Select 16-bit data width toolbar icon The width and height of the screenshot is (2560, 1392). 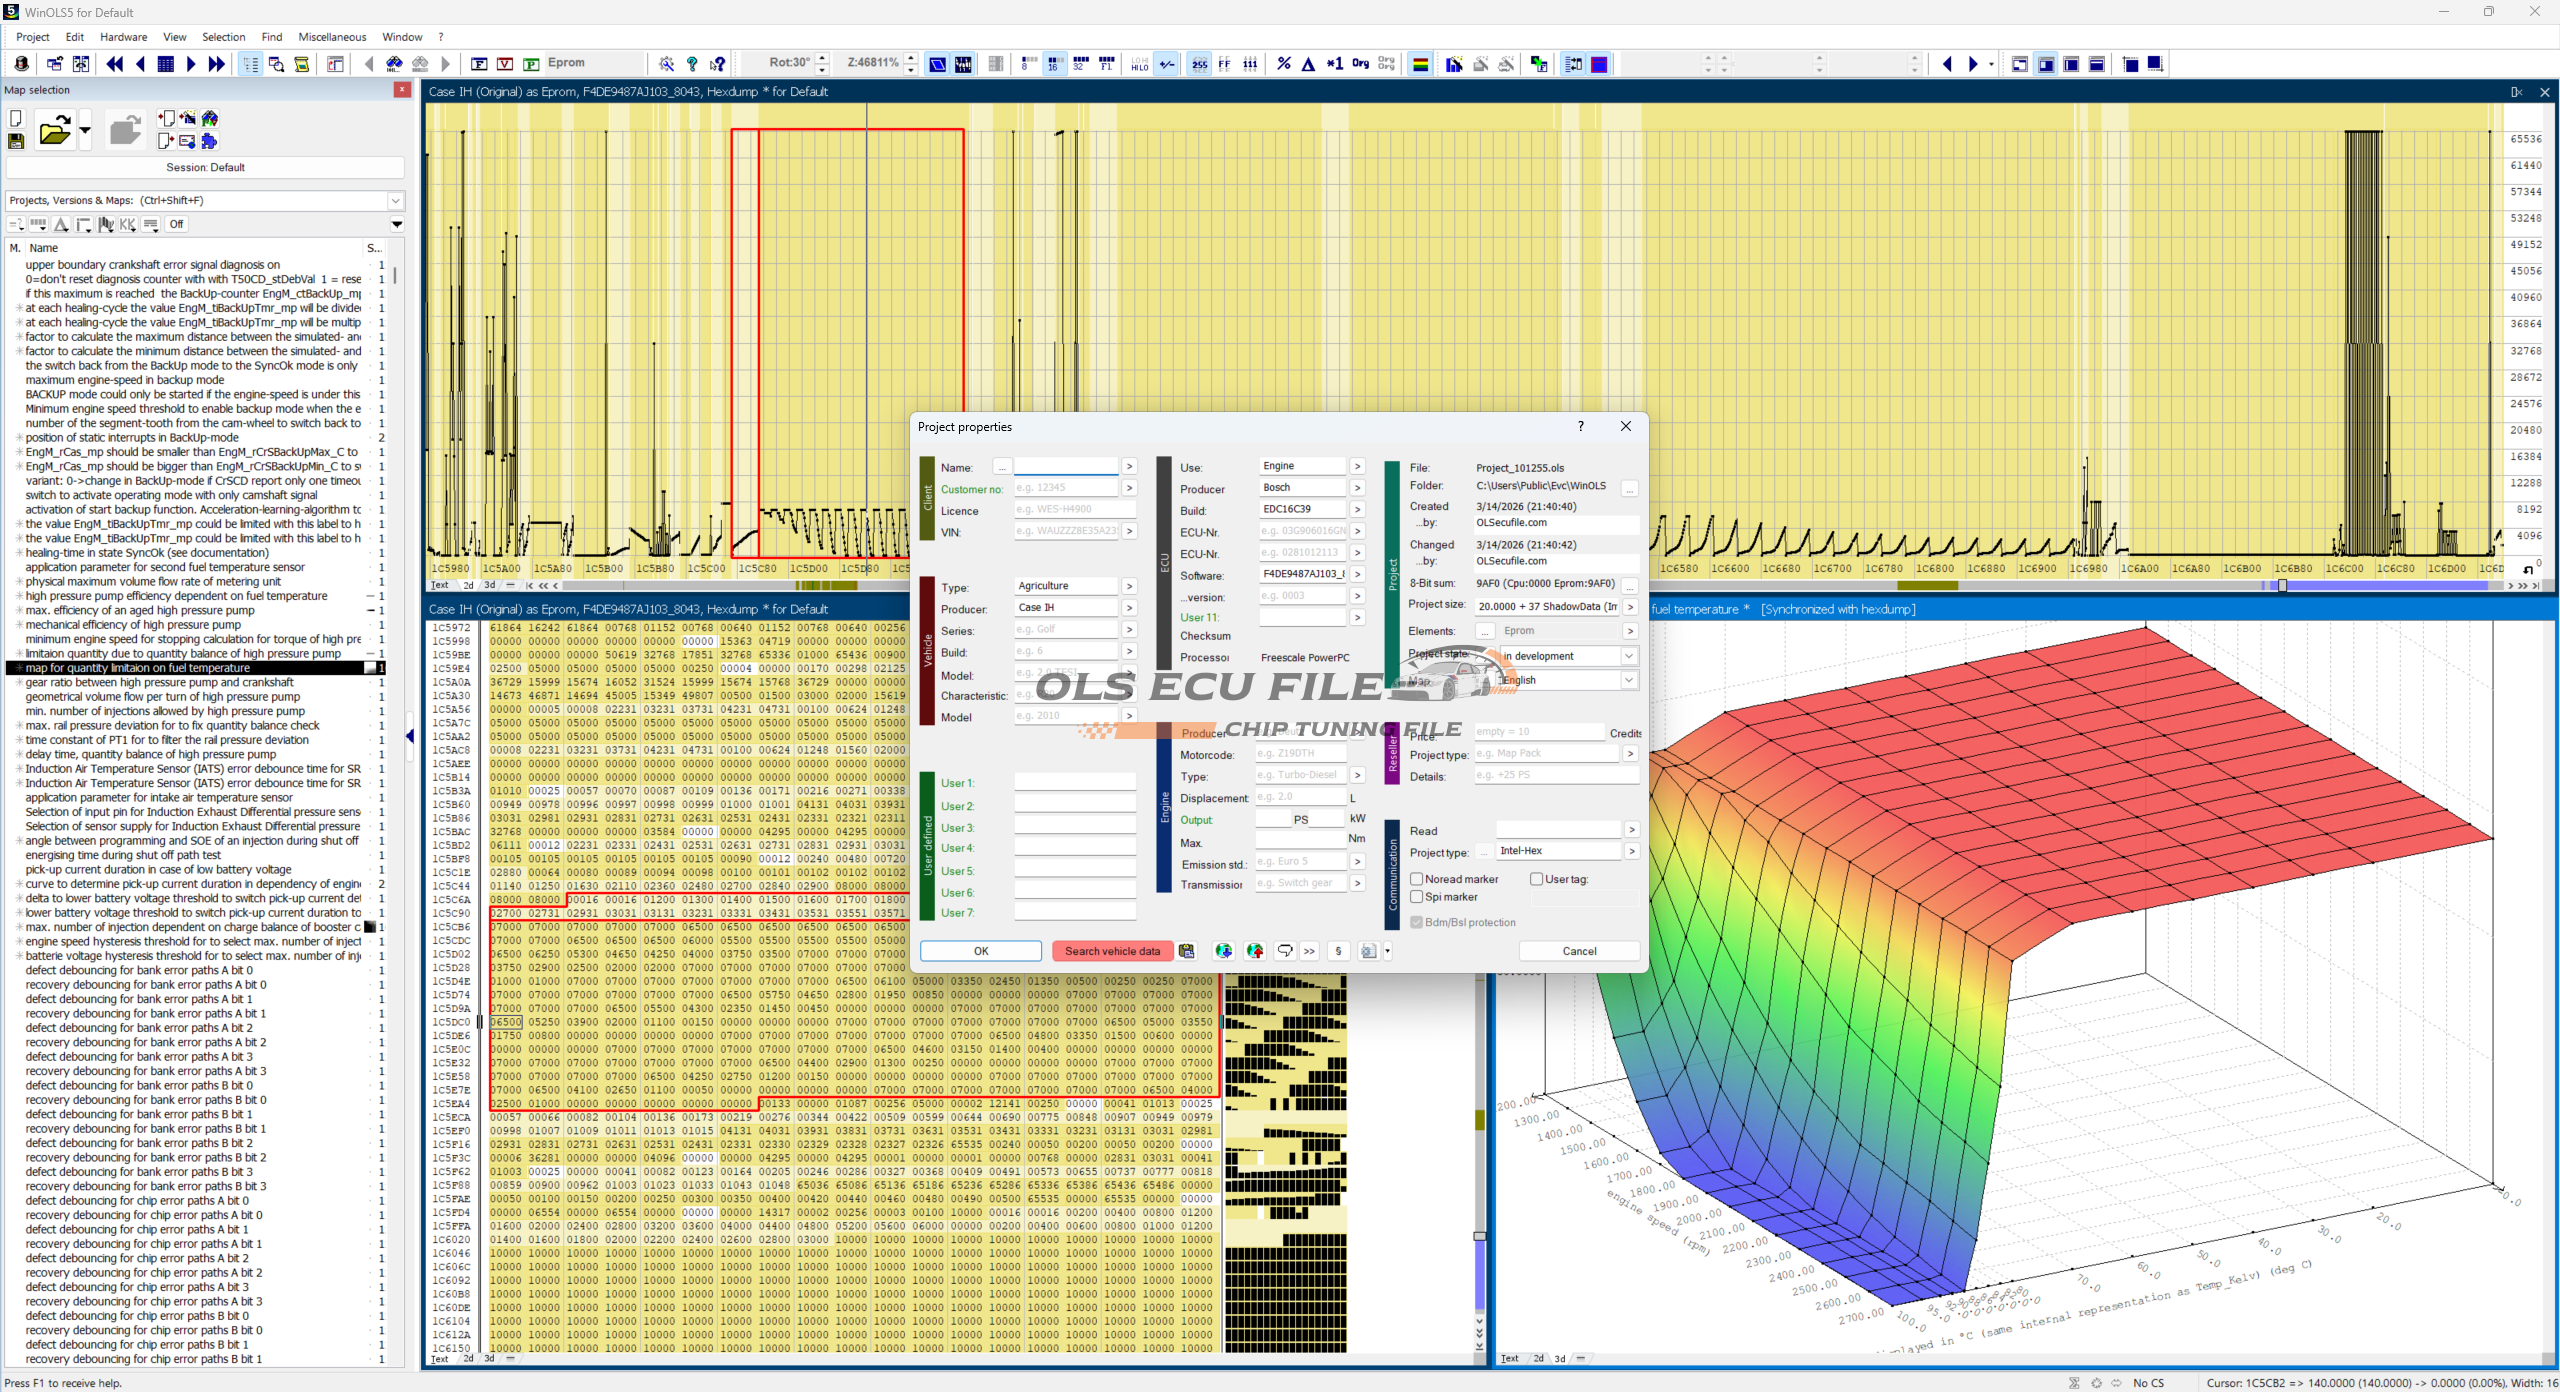click(x=1054, y=64)
